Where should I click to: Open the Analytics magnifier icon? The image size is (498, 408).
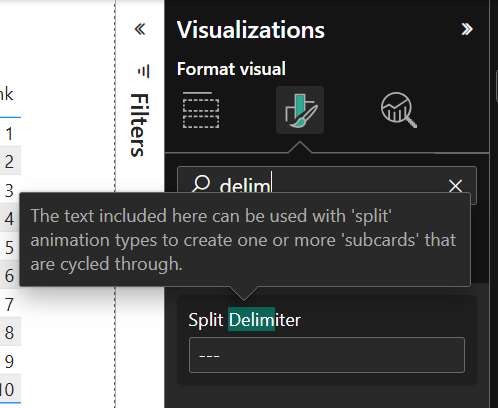click(x=399, y=110)
